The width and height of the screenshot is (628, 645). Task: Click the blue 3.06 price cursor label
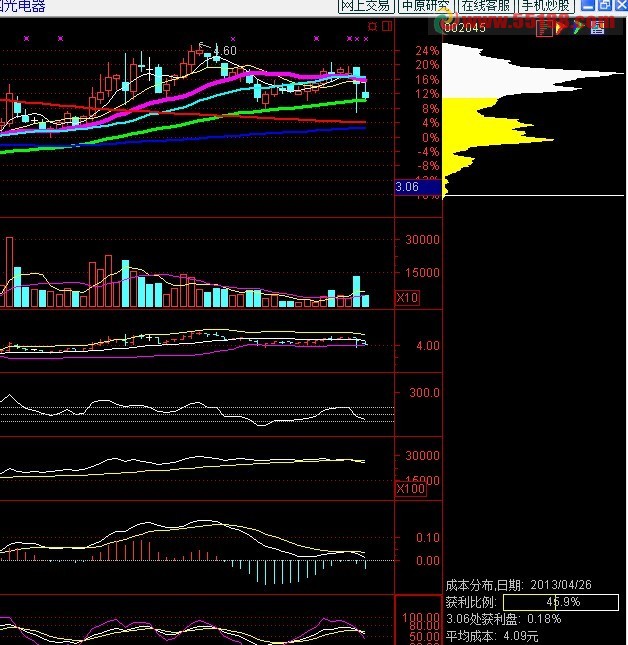click(418, 187)
